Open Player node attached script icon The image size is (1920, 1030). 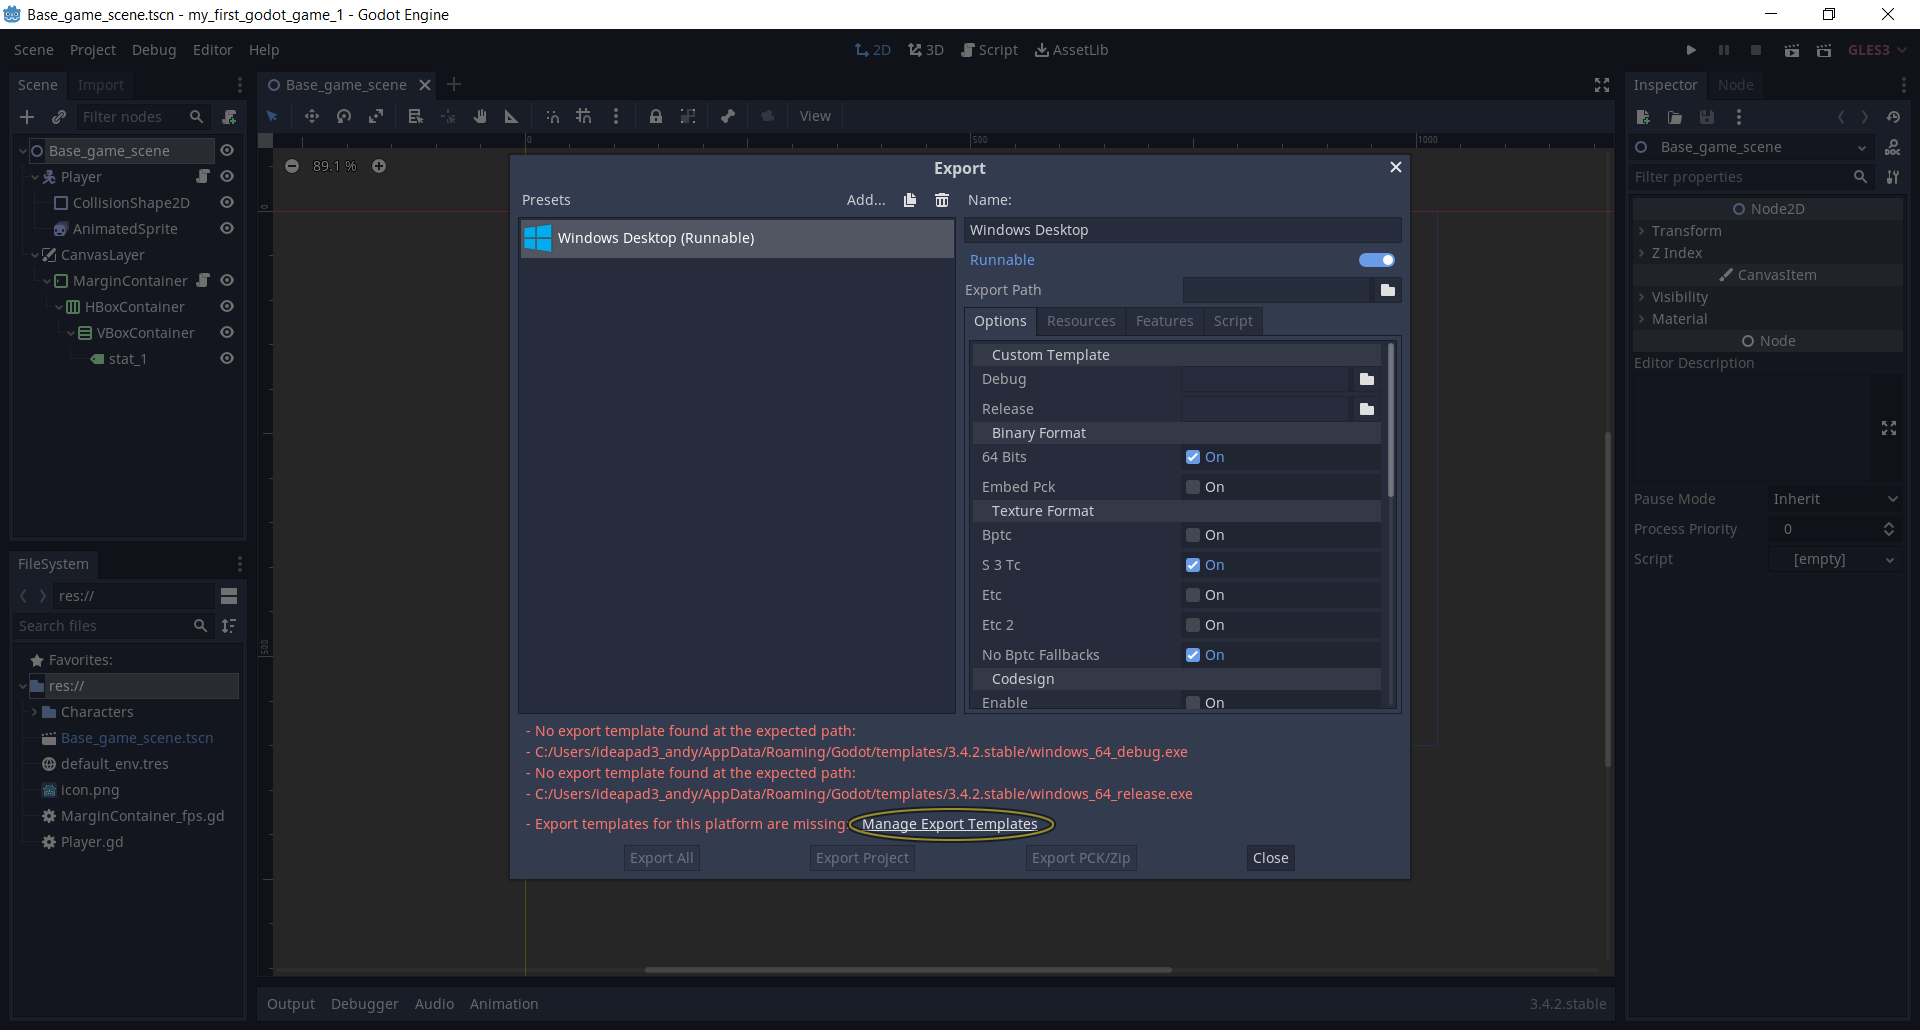pyautogui.click(x=203, y=176)
